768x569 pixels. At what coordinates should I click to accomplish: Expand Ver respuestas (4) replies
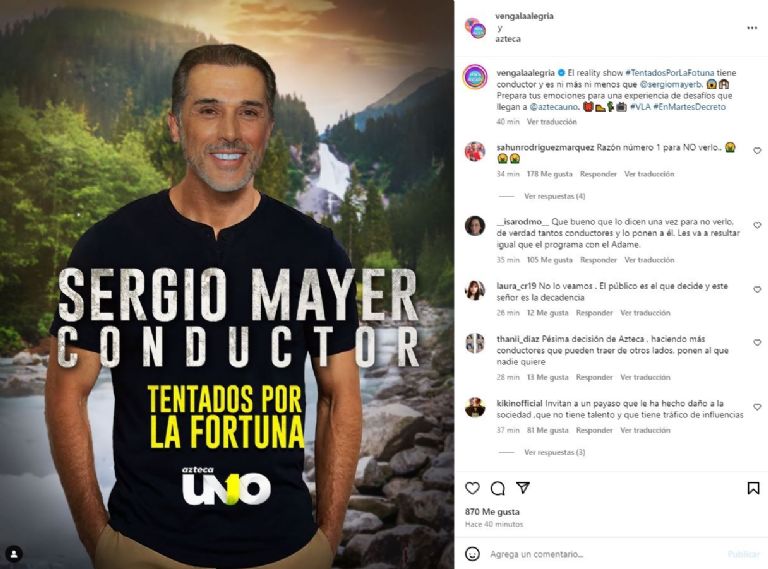[554, 196]
